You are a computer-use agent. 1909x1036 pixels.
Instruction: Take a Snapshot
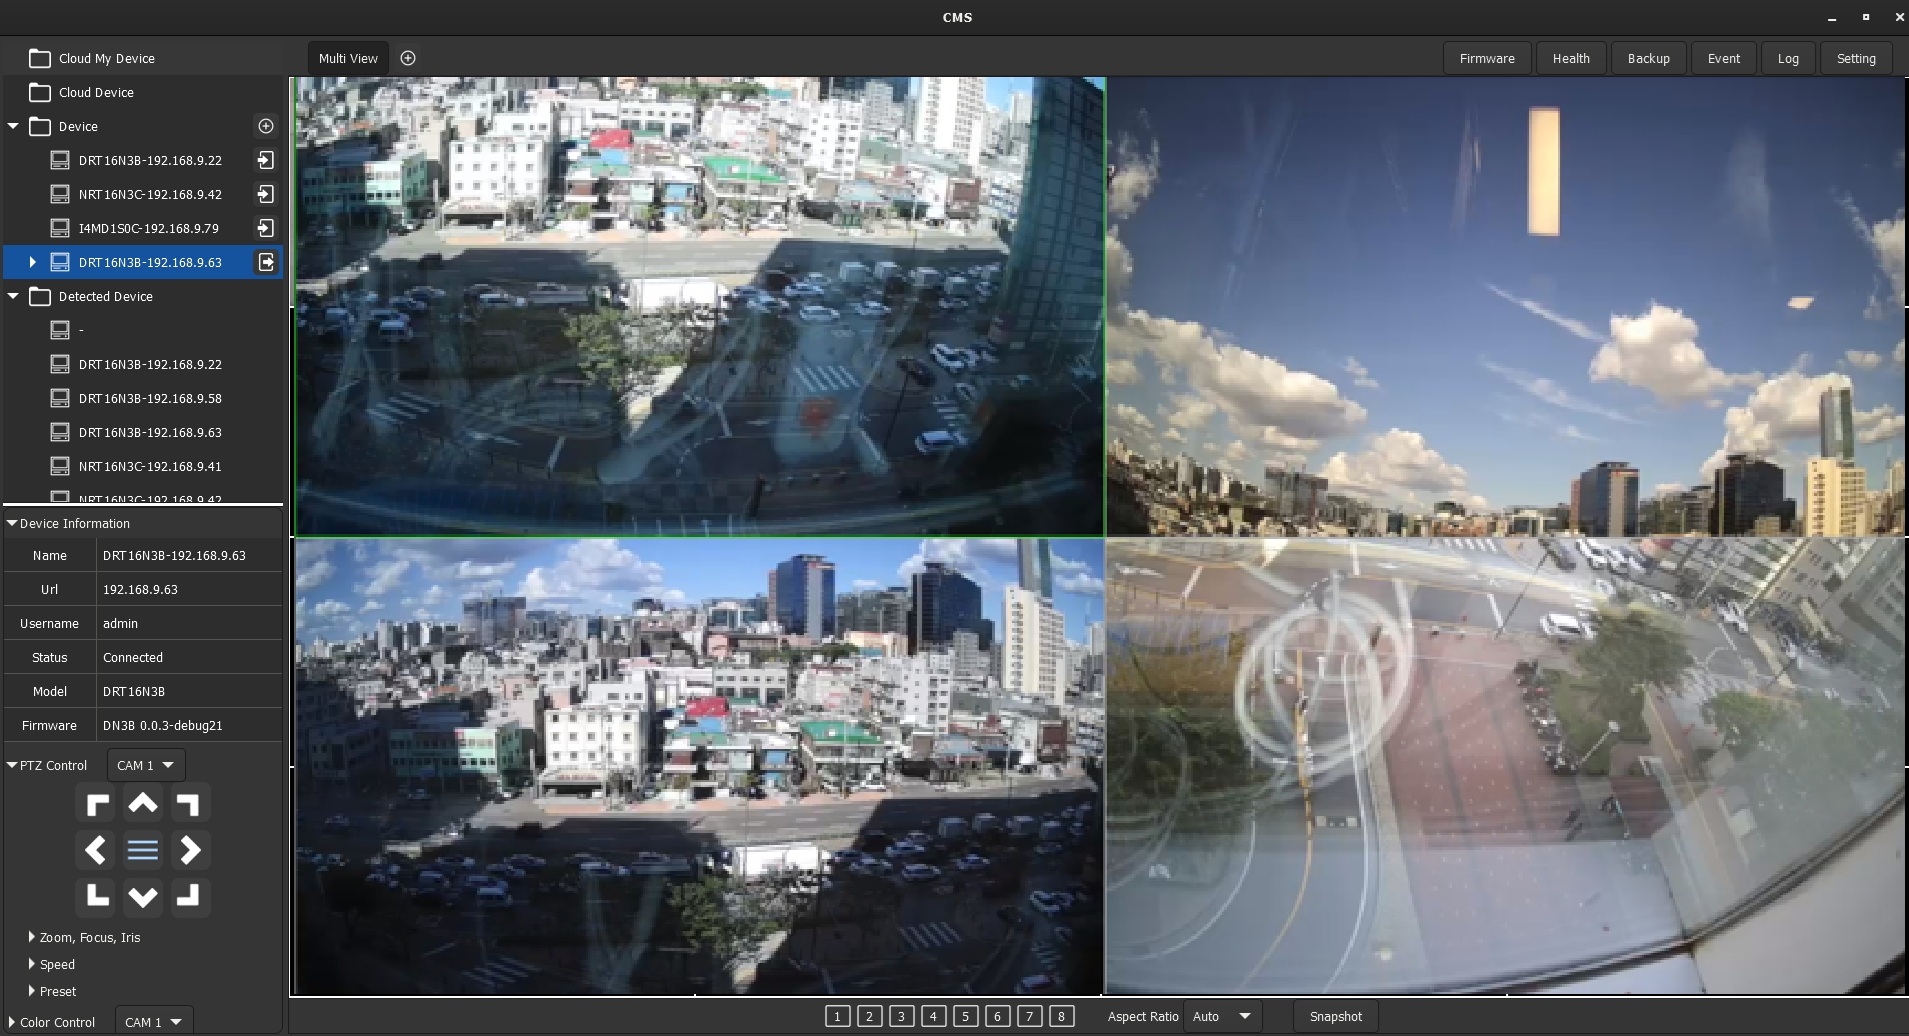(1335, 1016)
